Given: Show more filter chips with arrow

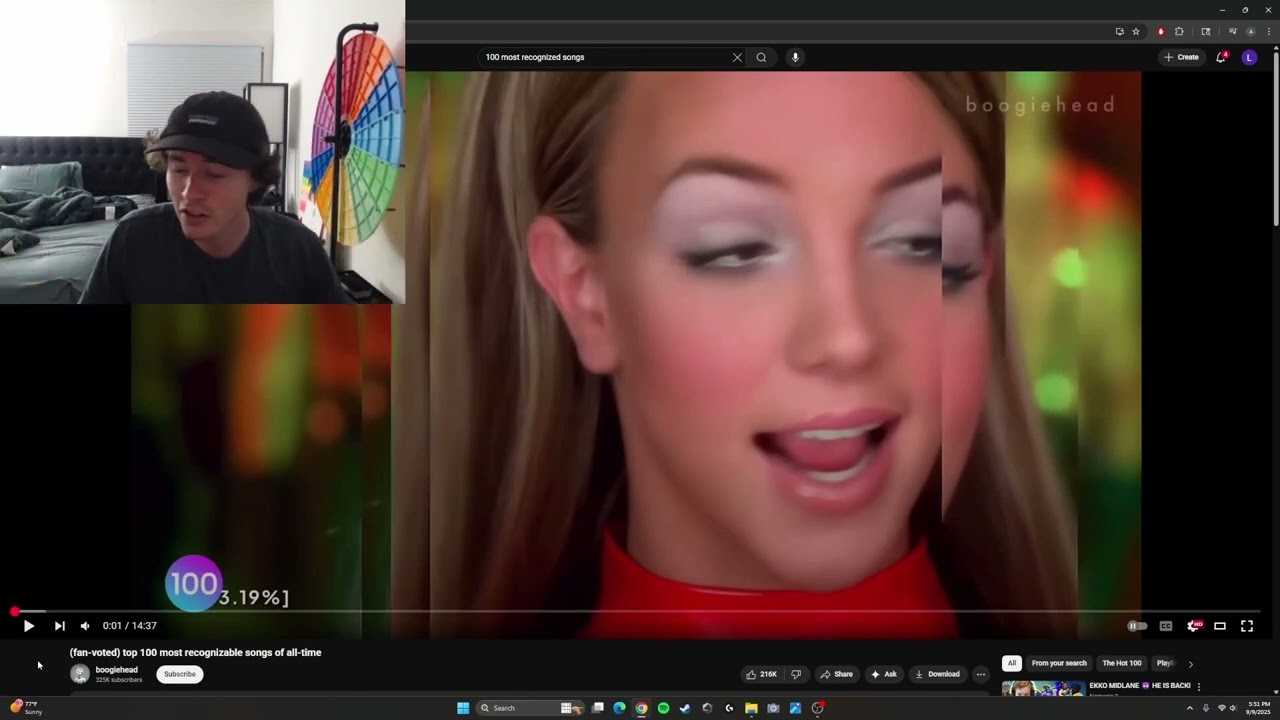Looking at the screenshot, I should click(x=1190, y=664).
